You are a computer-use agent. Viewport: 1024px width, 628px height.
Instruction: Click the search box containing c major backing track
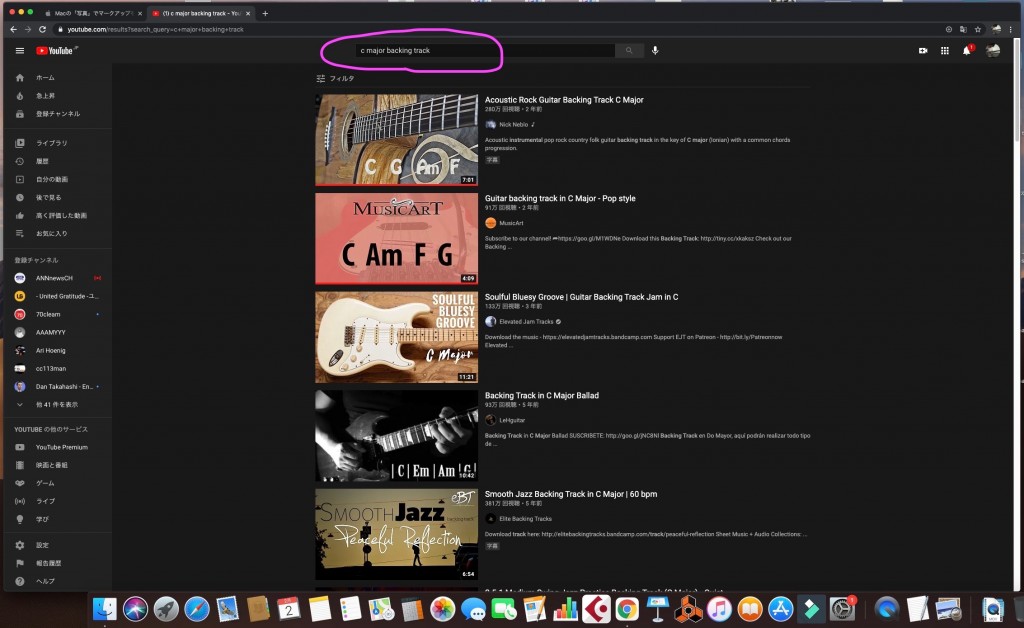click(x=485, y=50)
